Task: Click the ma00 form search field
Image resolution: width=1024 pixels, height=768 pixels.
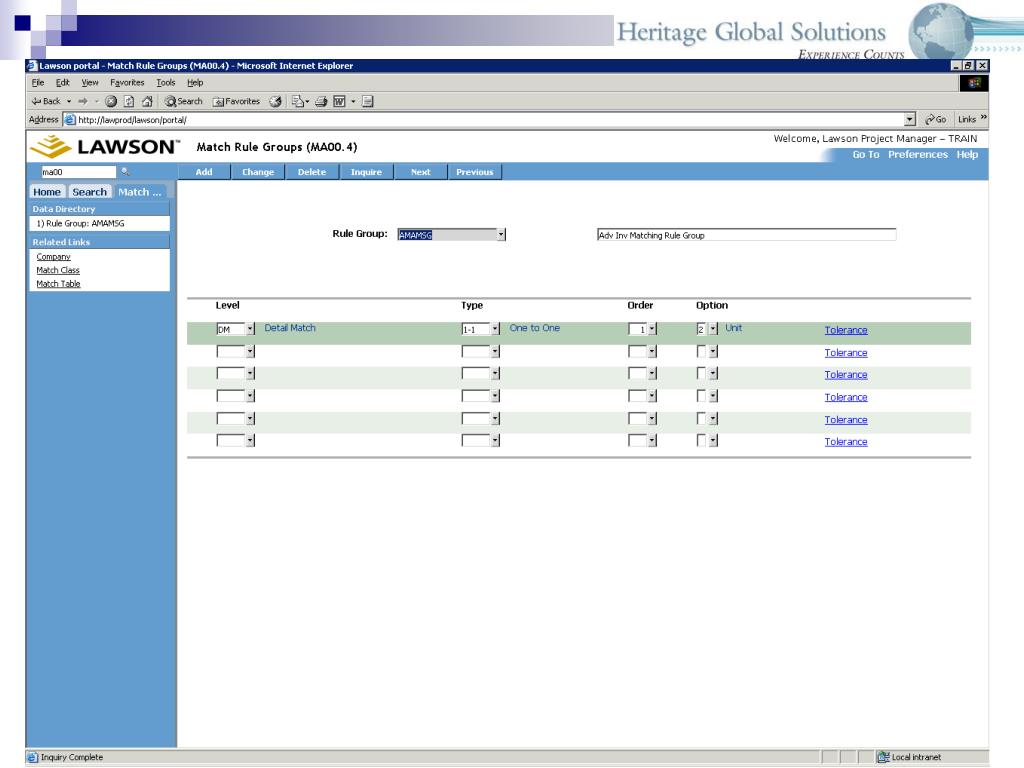Action: pos(78,172)
